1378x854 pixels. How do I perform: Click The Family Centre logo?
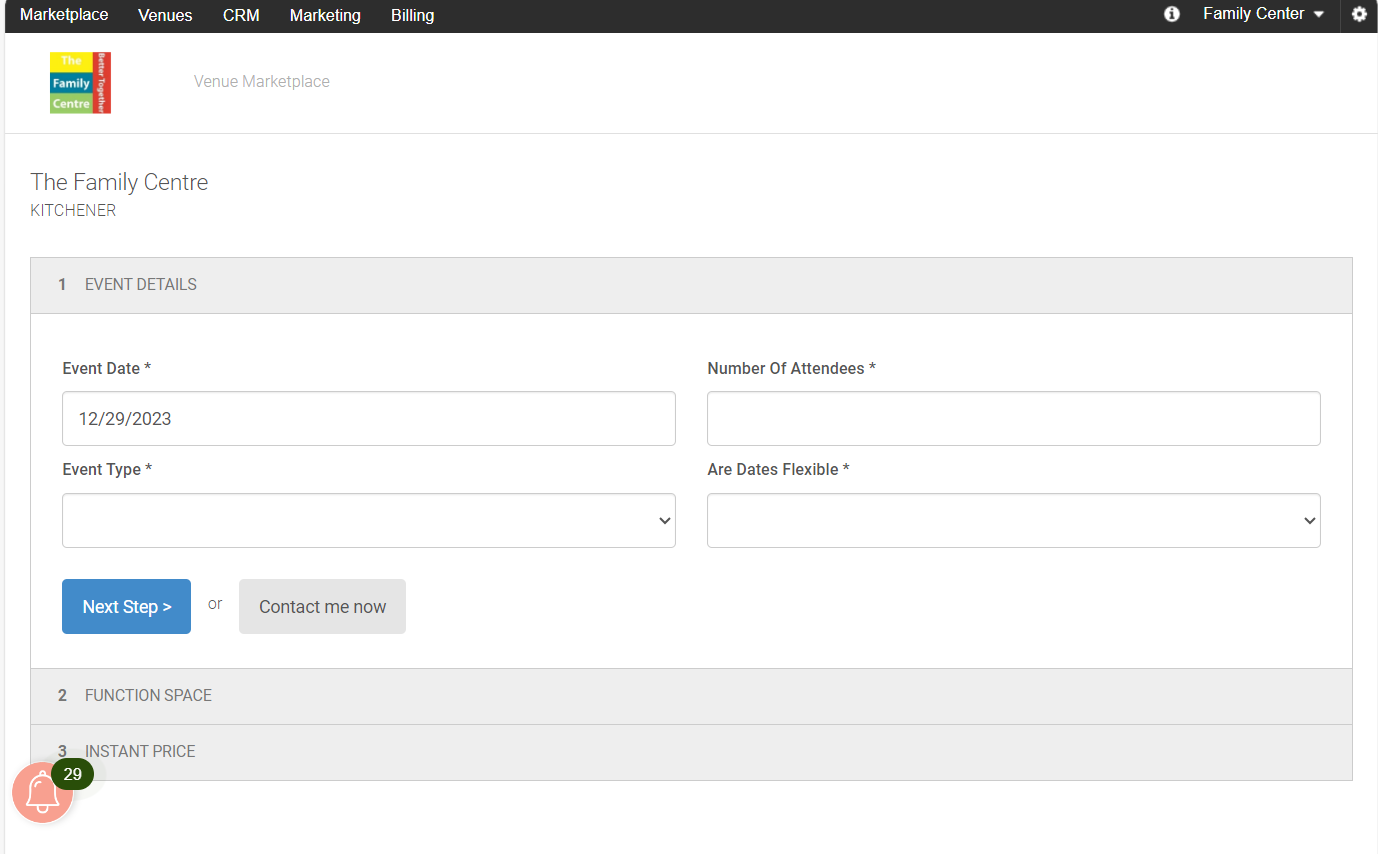tap(80, 82)
